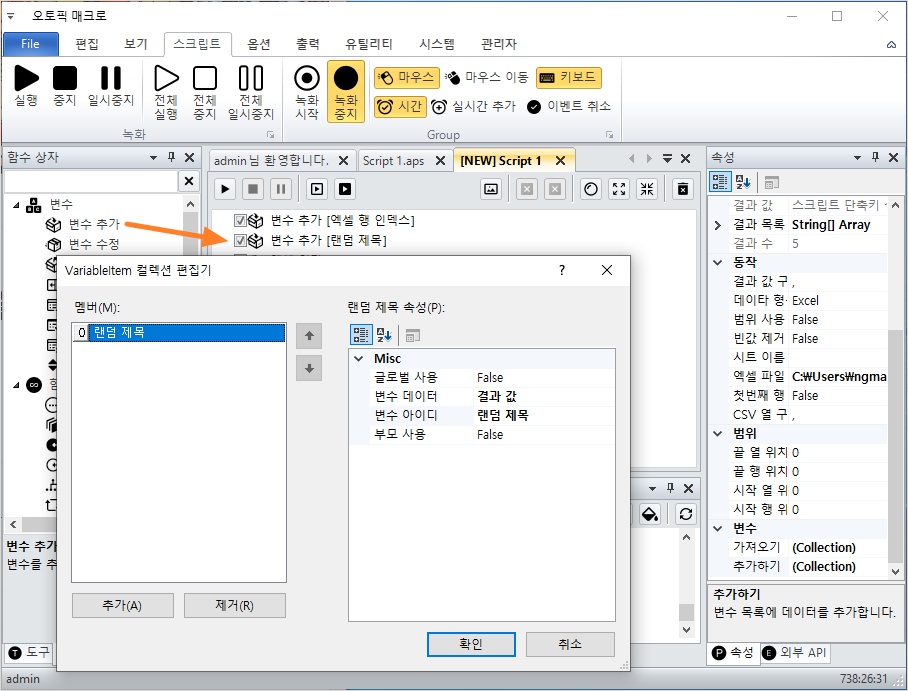Click the 일시중지 pause icon in ribbon

point(111,78)
